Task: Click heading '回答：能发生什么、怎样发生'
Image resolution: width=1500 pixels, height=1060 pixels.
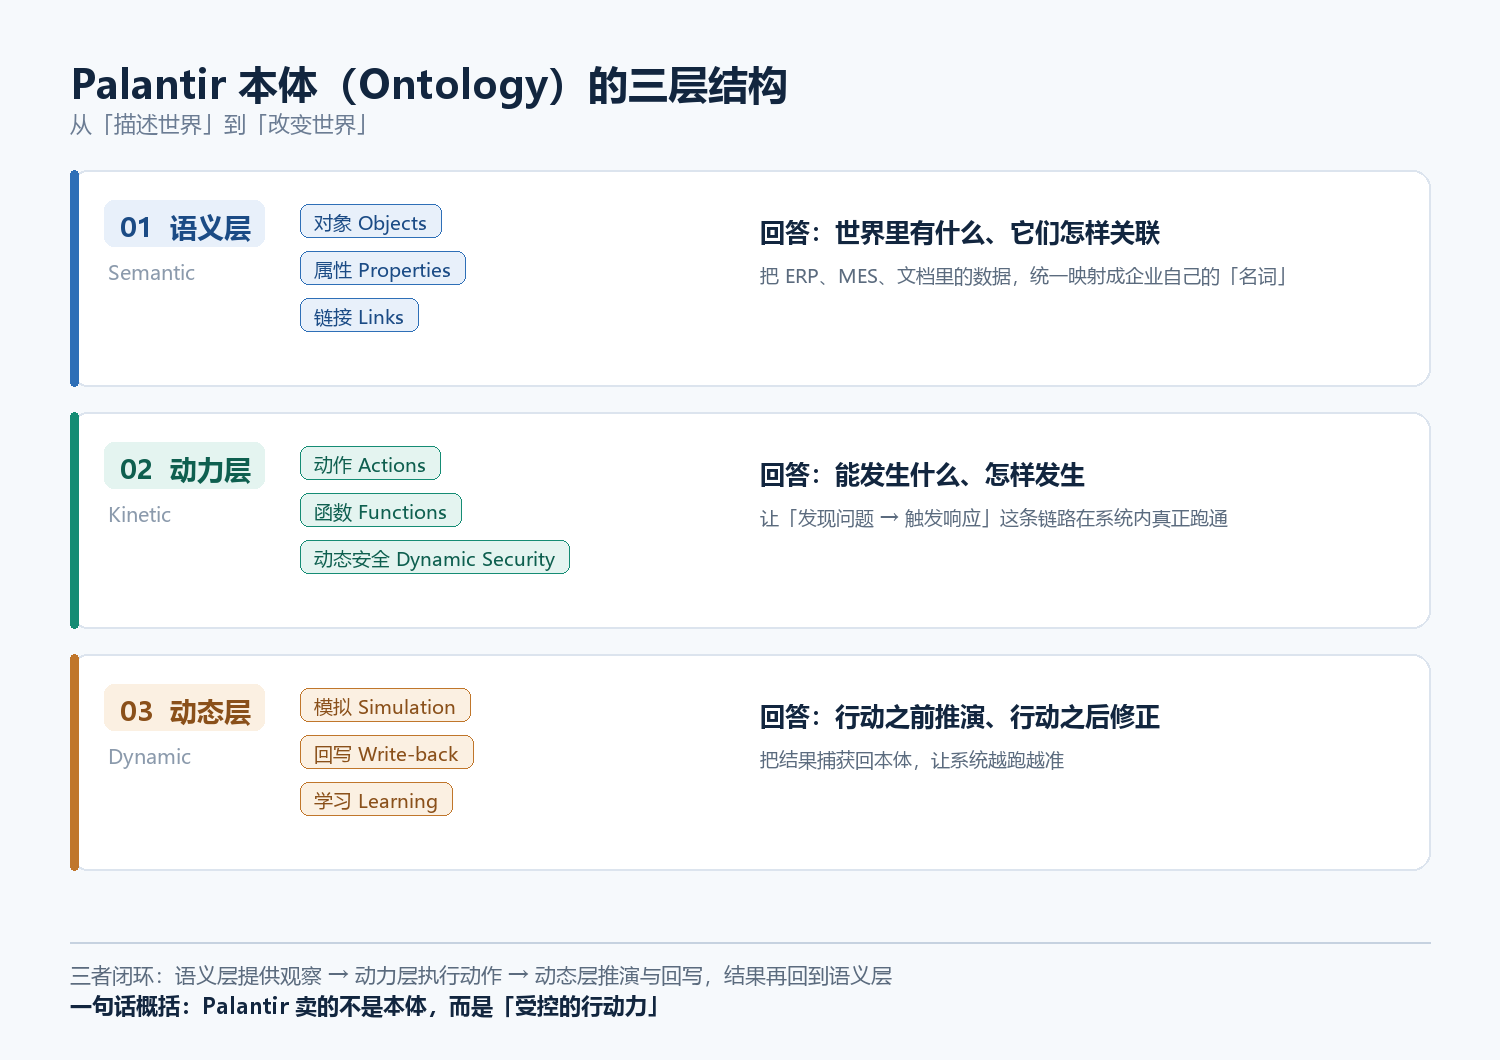Action: coord(922,475)
